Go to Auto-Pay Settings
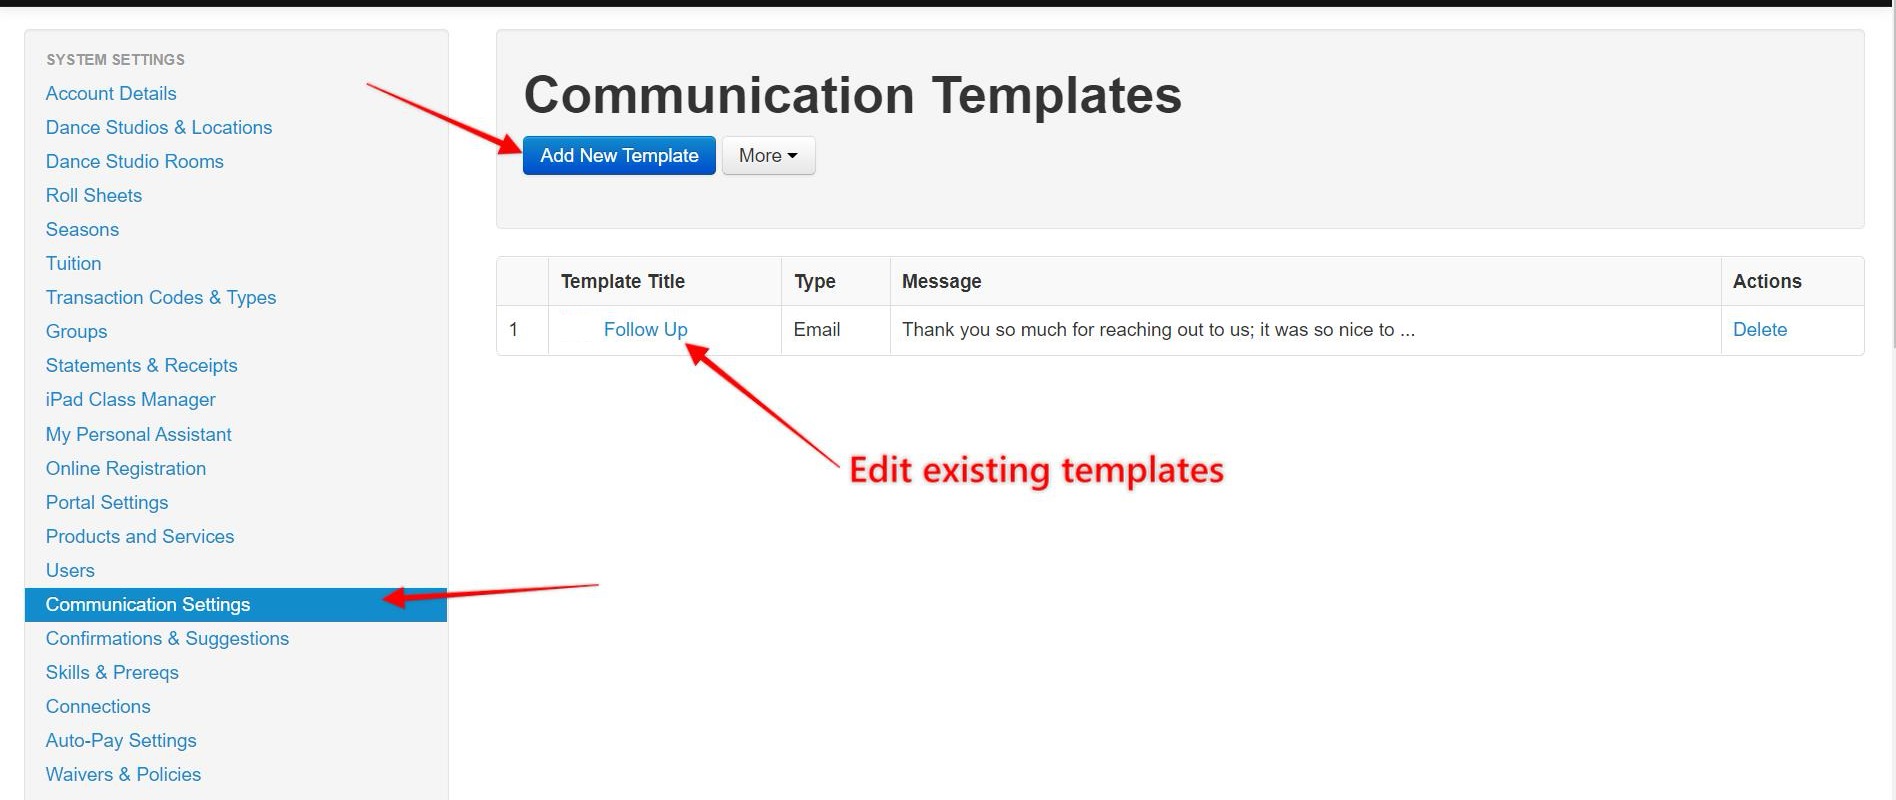 point(121,740)
